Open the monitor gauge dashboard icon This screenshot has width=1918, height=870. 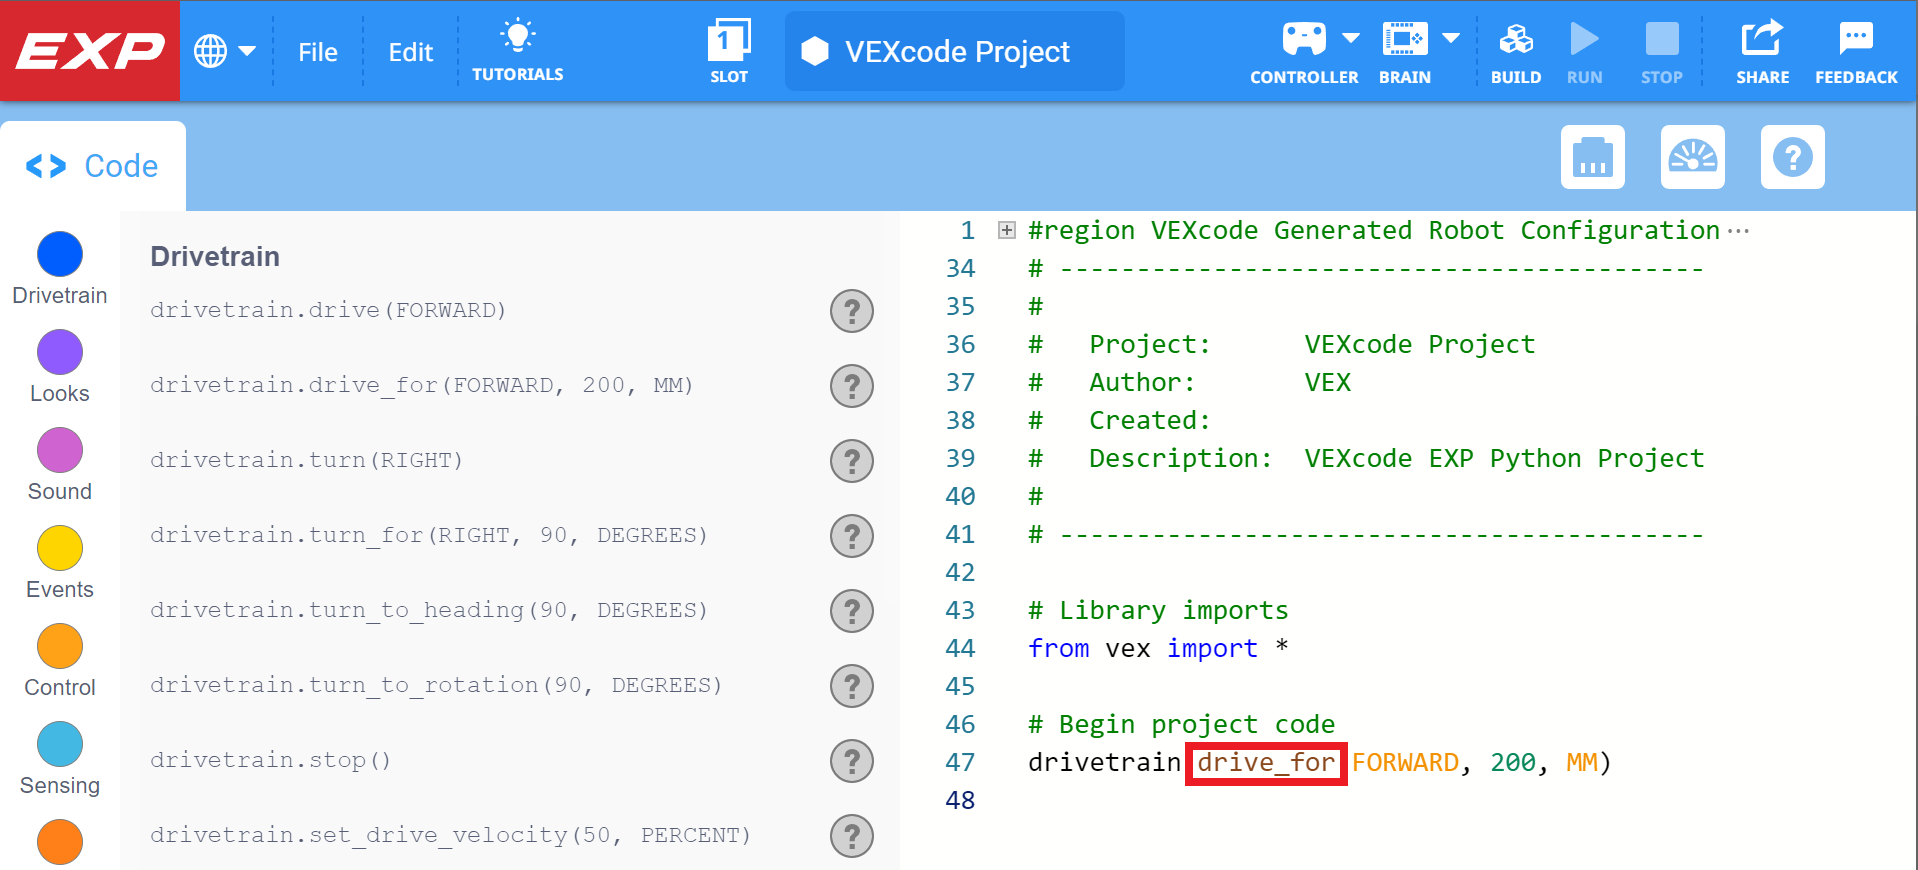pyautogui.click(x=1692, y=157)
